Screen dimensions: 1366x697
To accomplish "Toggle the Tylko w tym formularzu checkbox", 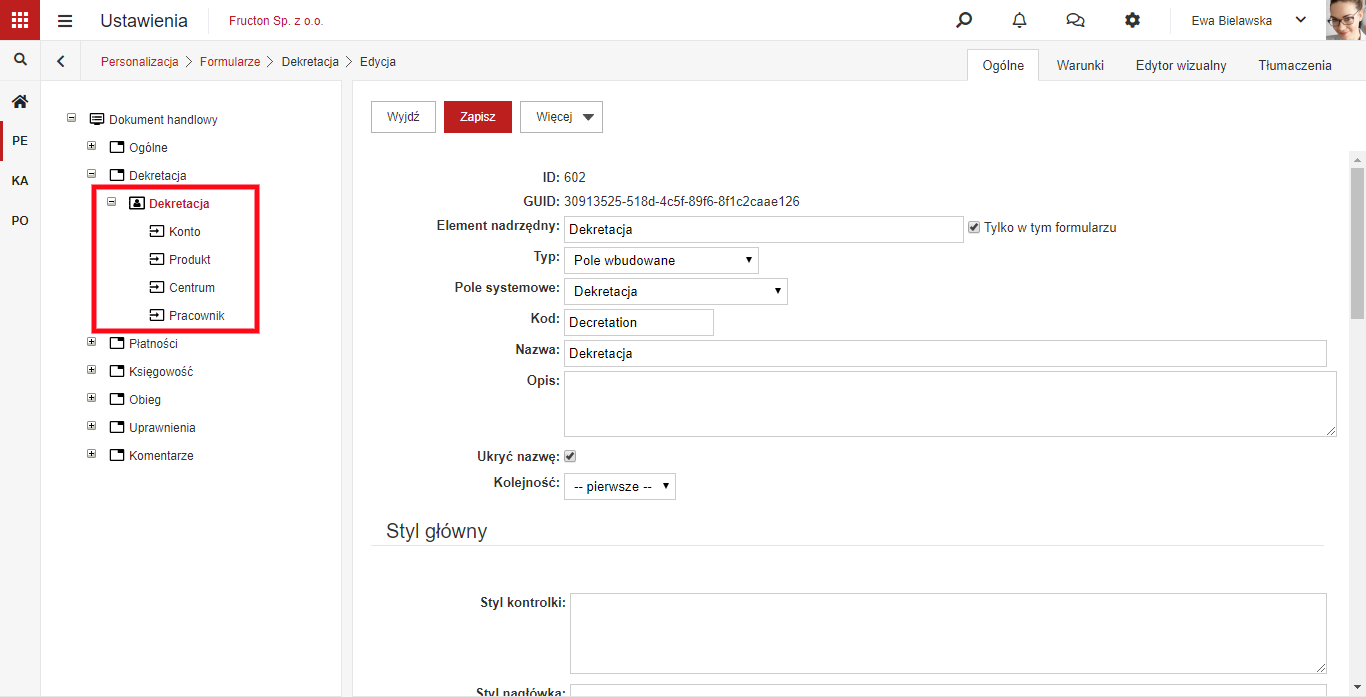I will coord(974,228).
